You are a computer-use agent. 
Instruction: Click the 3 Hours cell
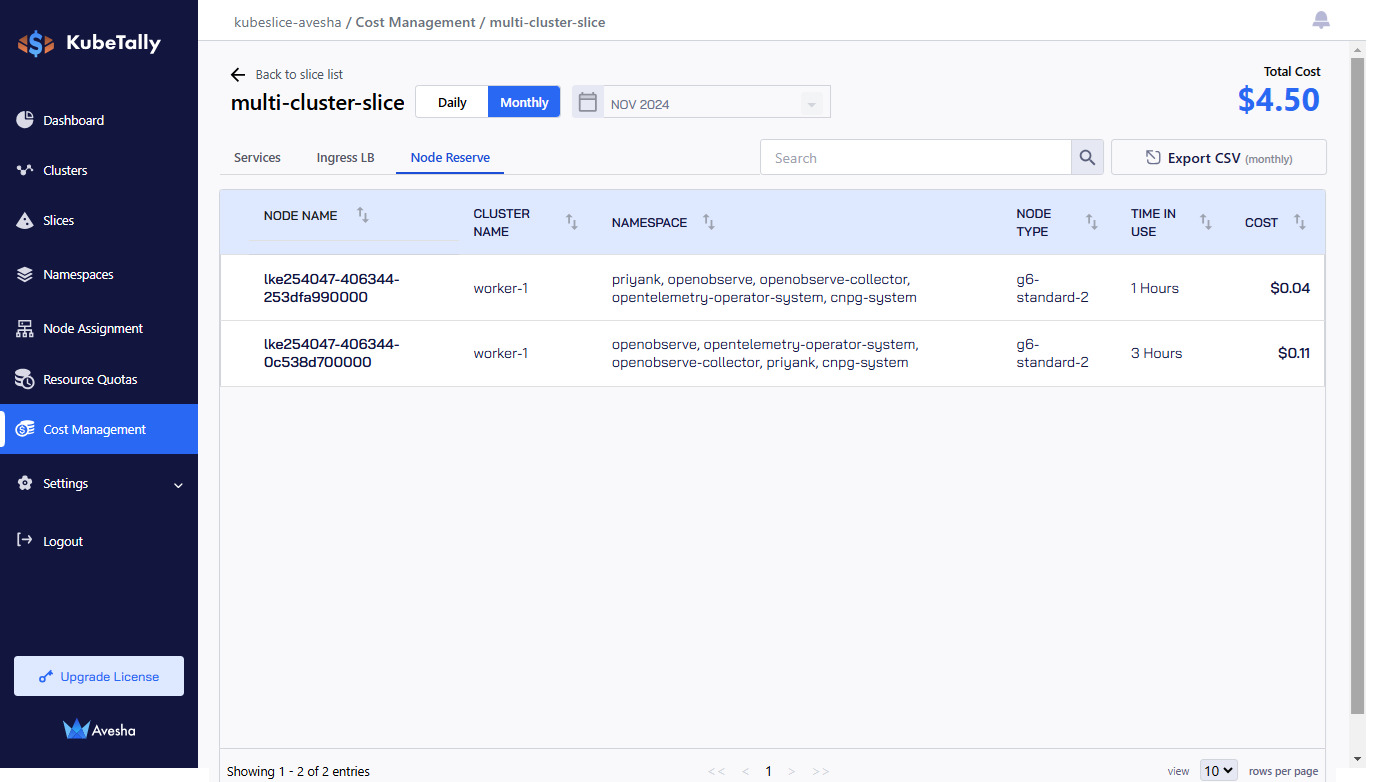point(1157,353)
